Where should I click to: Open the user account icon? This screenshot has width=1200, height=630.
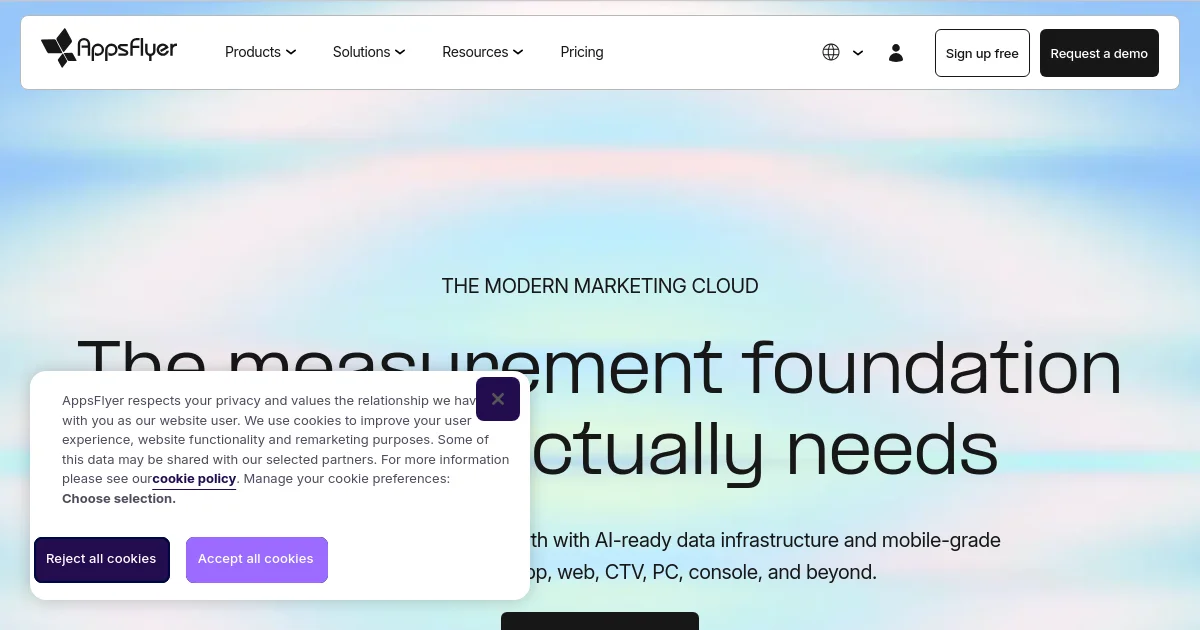click(x=896, y=52)
